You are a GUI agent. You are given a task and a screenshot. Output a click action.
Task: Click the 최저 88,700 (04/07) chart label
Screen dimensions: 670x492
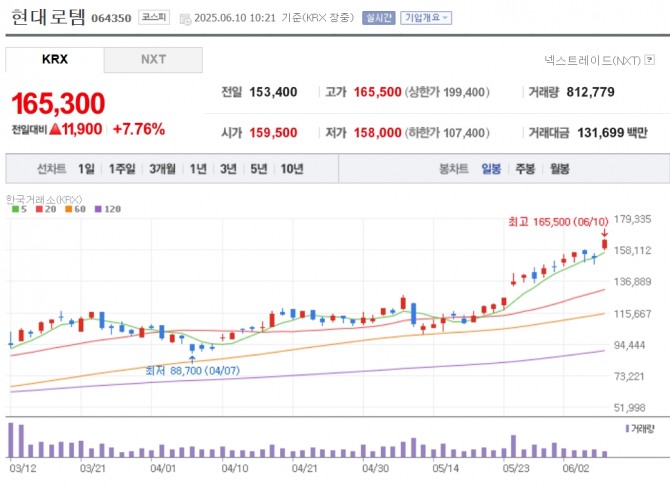pyautogui.click(x=192, y=370)
